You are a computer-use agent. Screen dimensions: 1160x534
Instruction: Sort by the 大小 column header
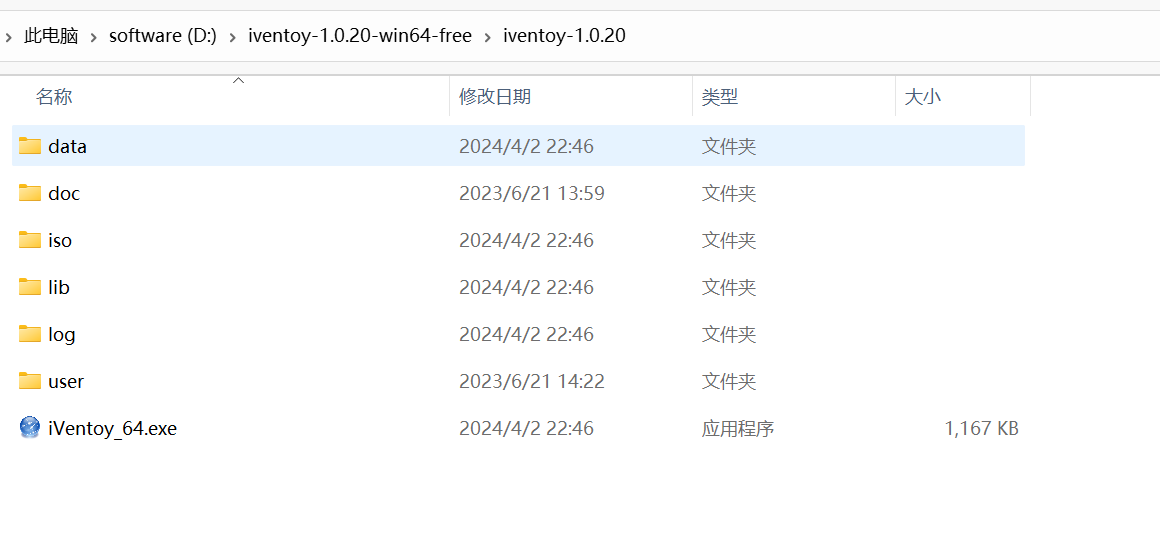coord(923,96)
